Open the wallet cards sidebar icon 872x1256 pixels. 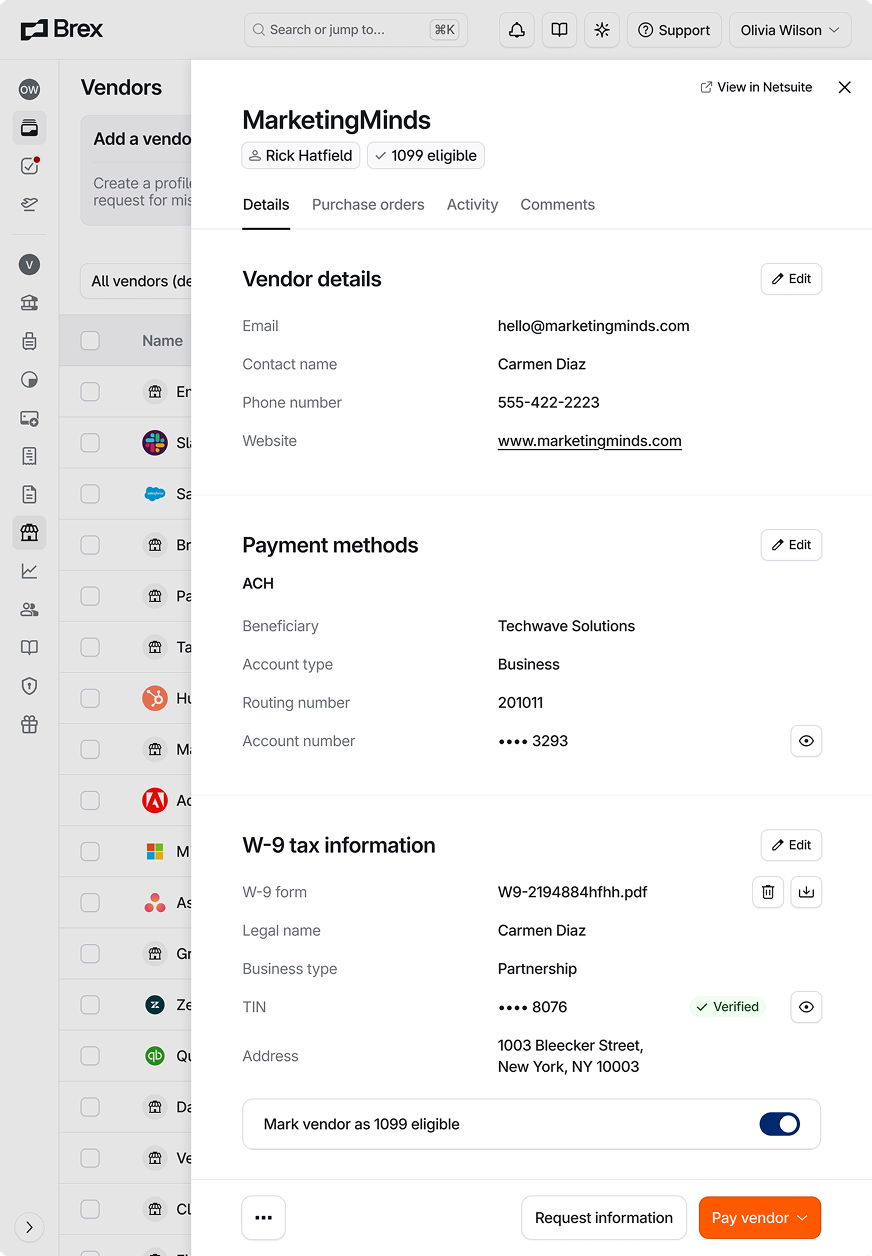(29, 128)
